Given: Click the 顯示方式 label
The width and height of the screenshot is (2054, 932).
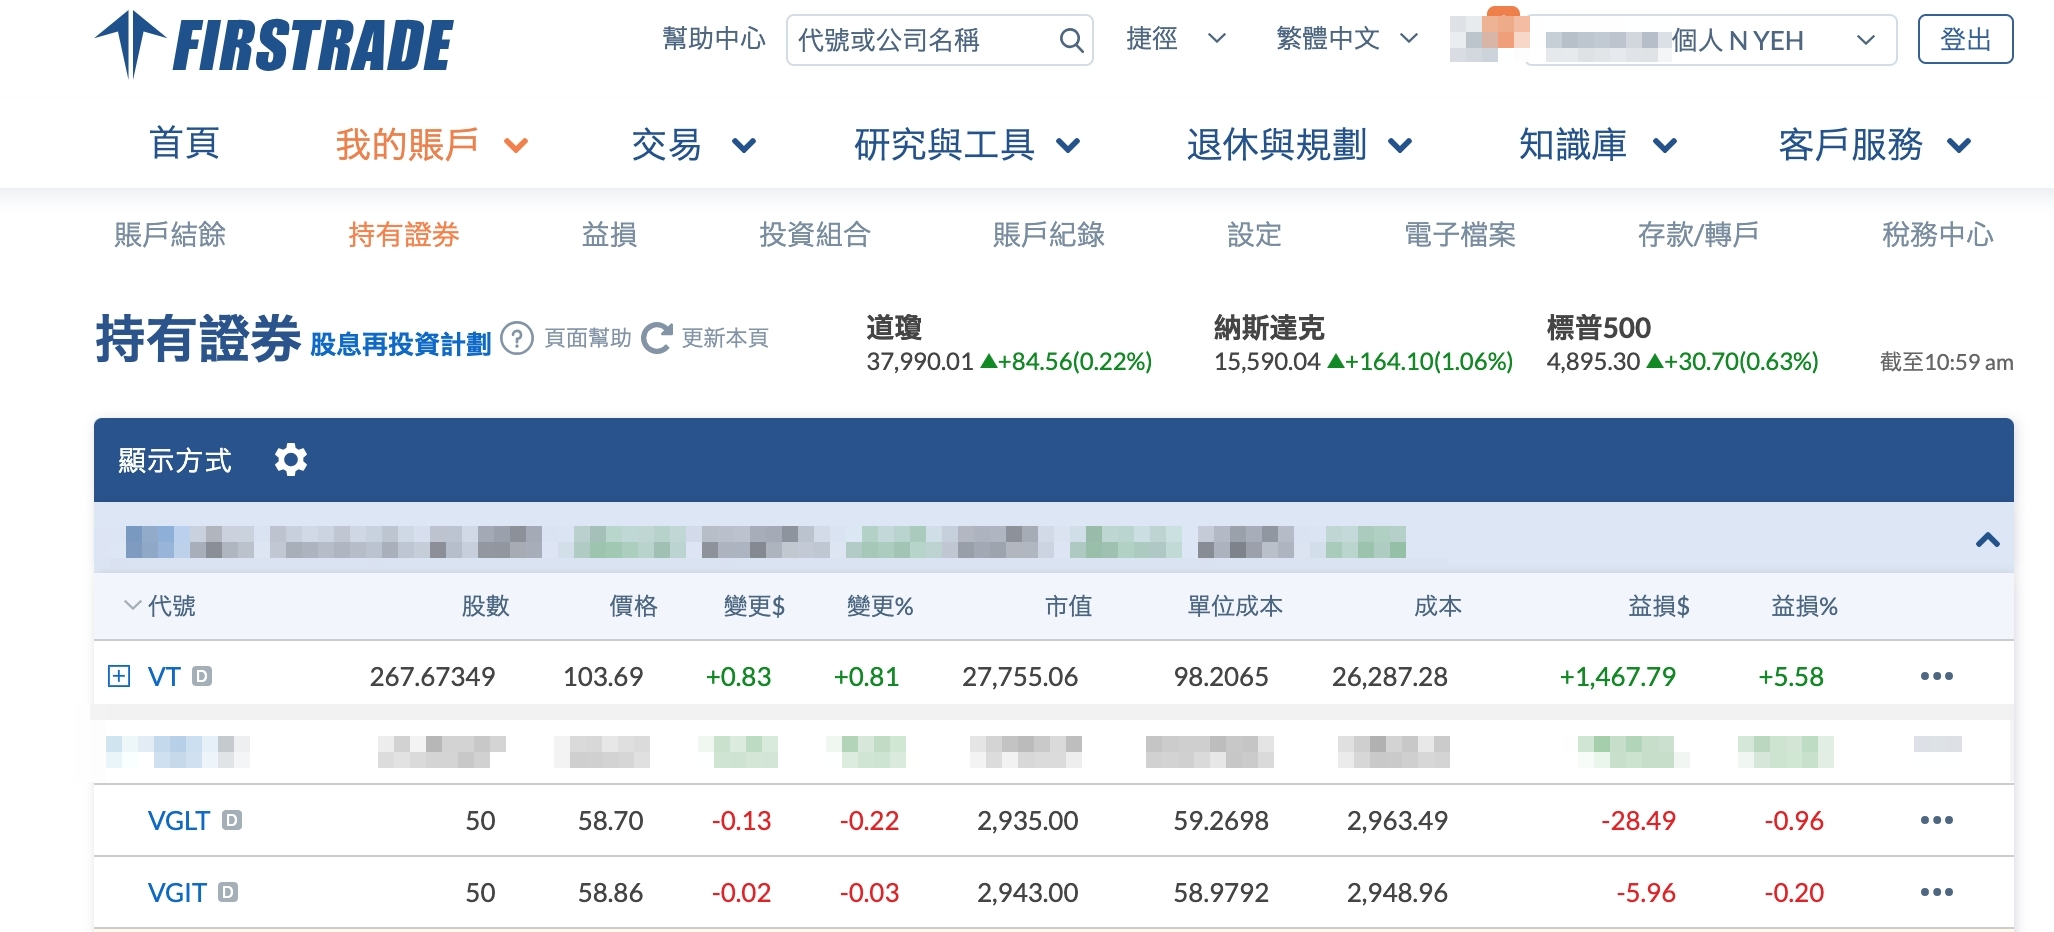Looking at the screenshot, I should point(175,460).
